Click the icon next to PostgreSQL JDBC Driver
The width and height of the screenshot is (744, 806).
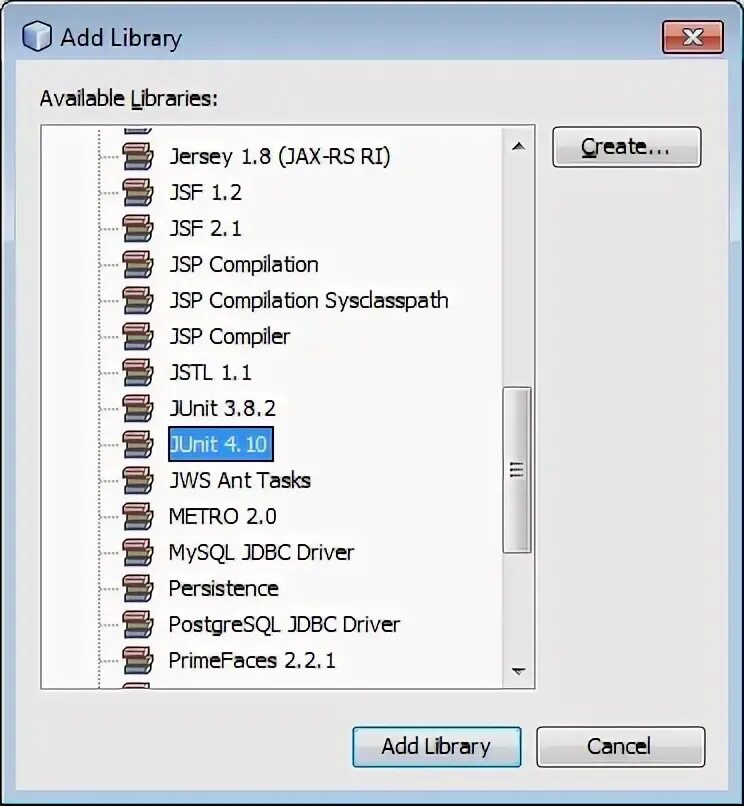[x=138, y=624]
